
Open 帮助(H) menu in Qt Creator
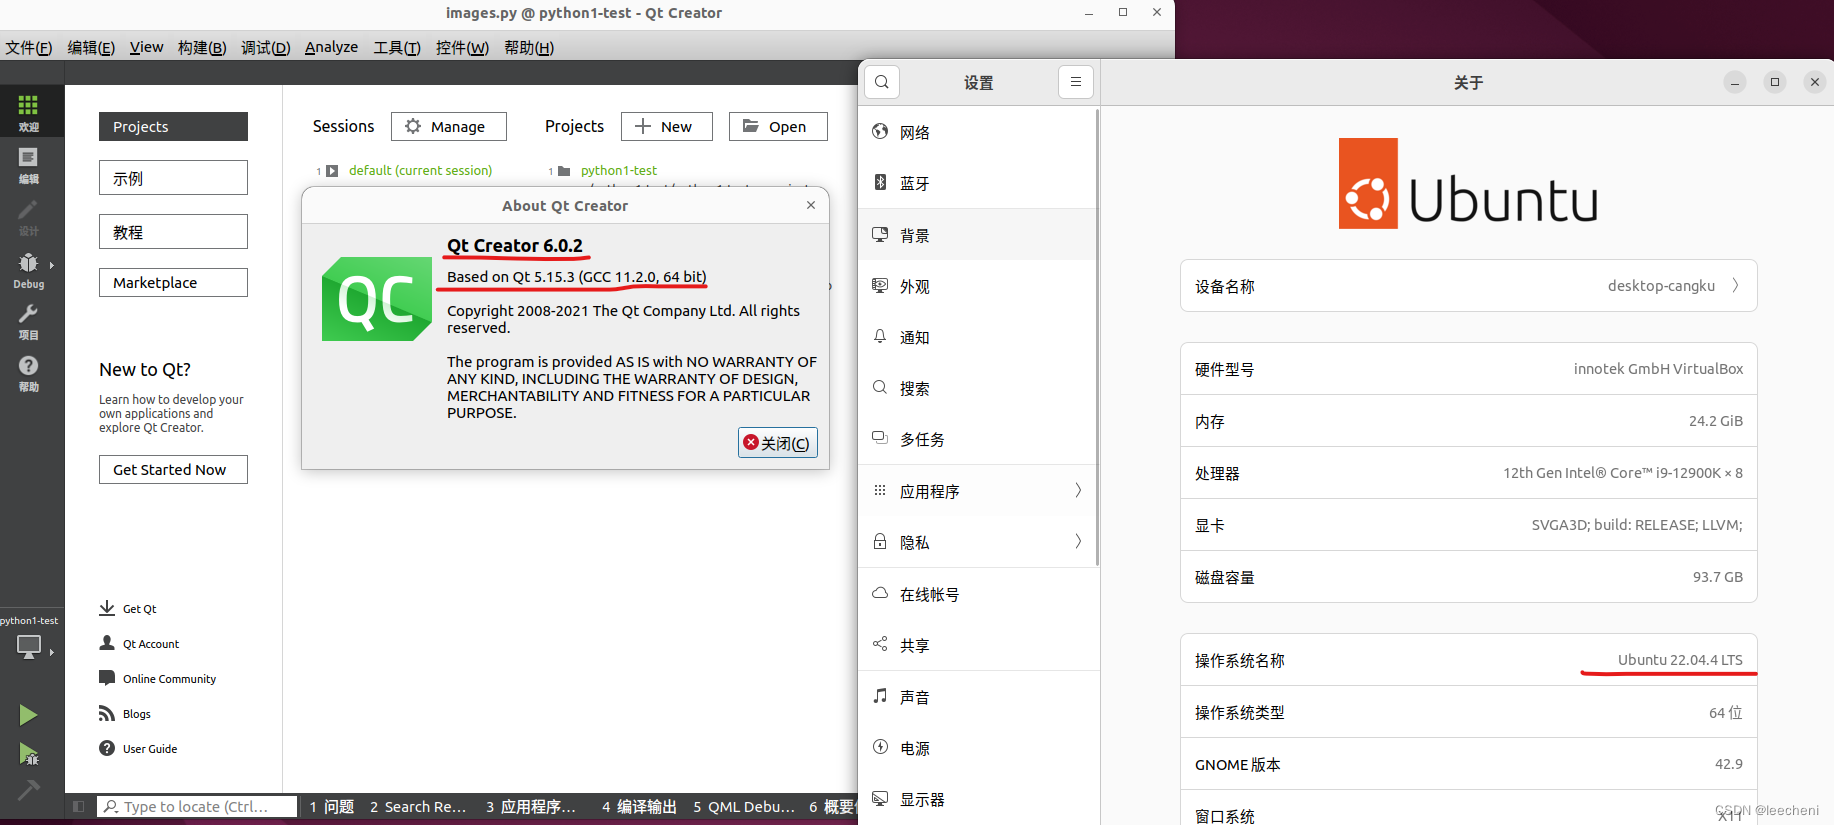pyautogui.click(x=529, y=47)
